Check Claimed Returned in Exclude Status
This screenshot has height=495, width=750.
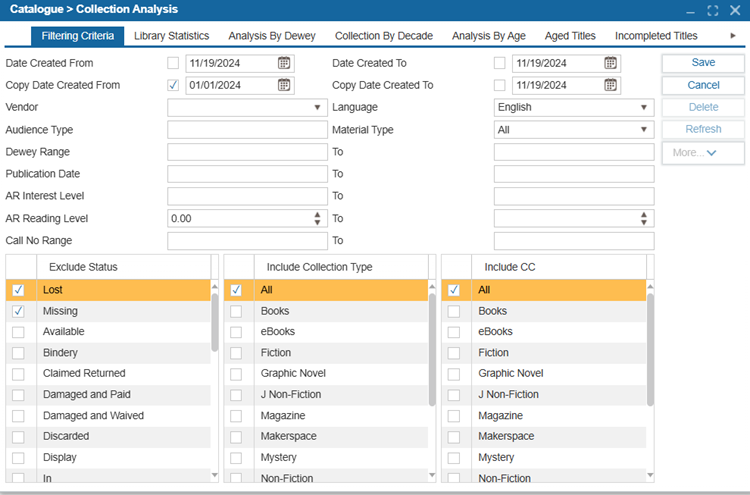click(x=18, y=374)
